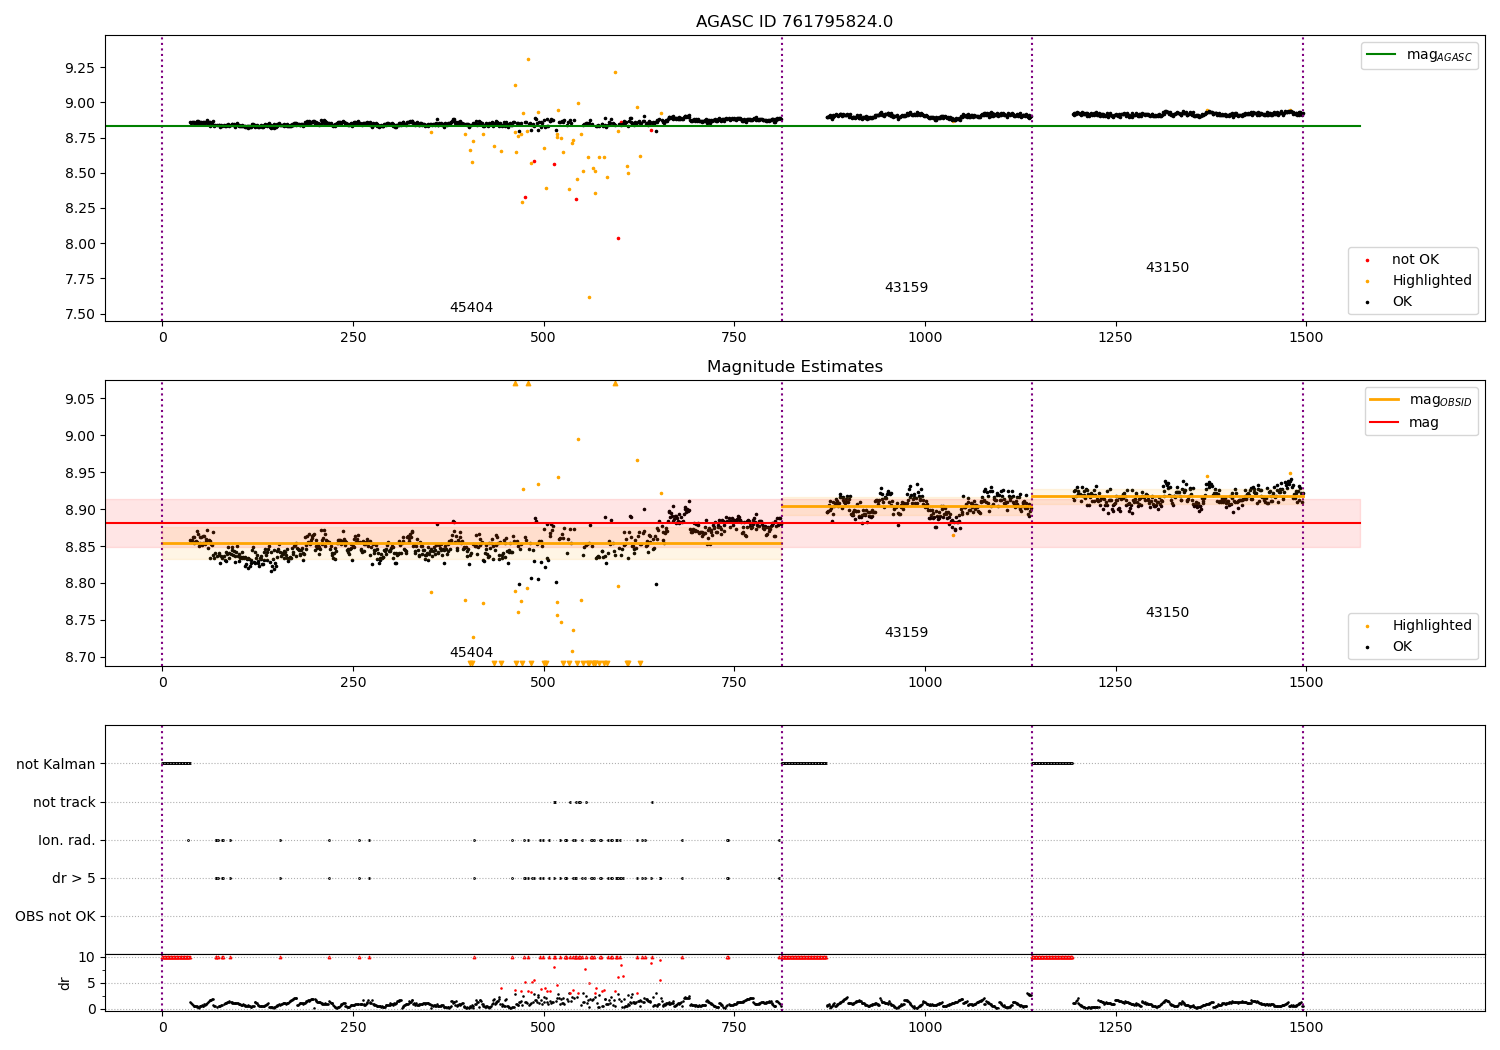The image size is (1500, 1050).
Task: Click x-tick 1250 under the bottom flags plot
Action: pyautogui.click(x=1116, y=1028)
